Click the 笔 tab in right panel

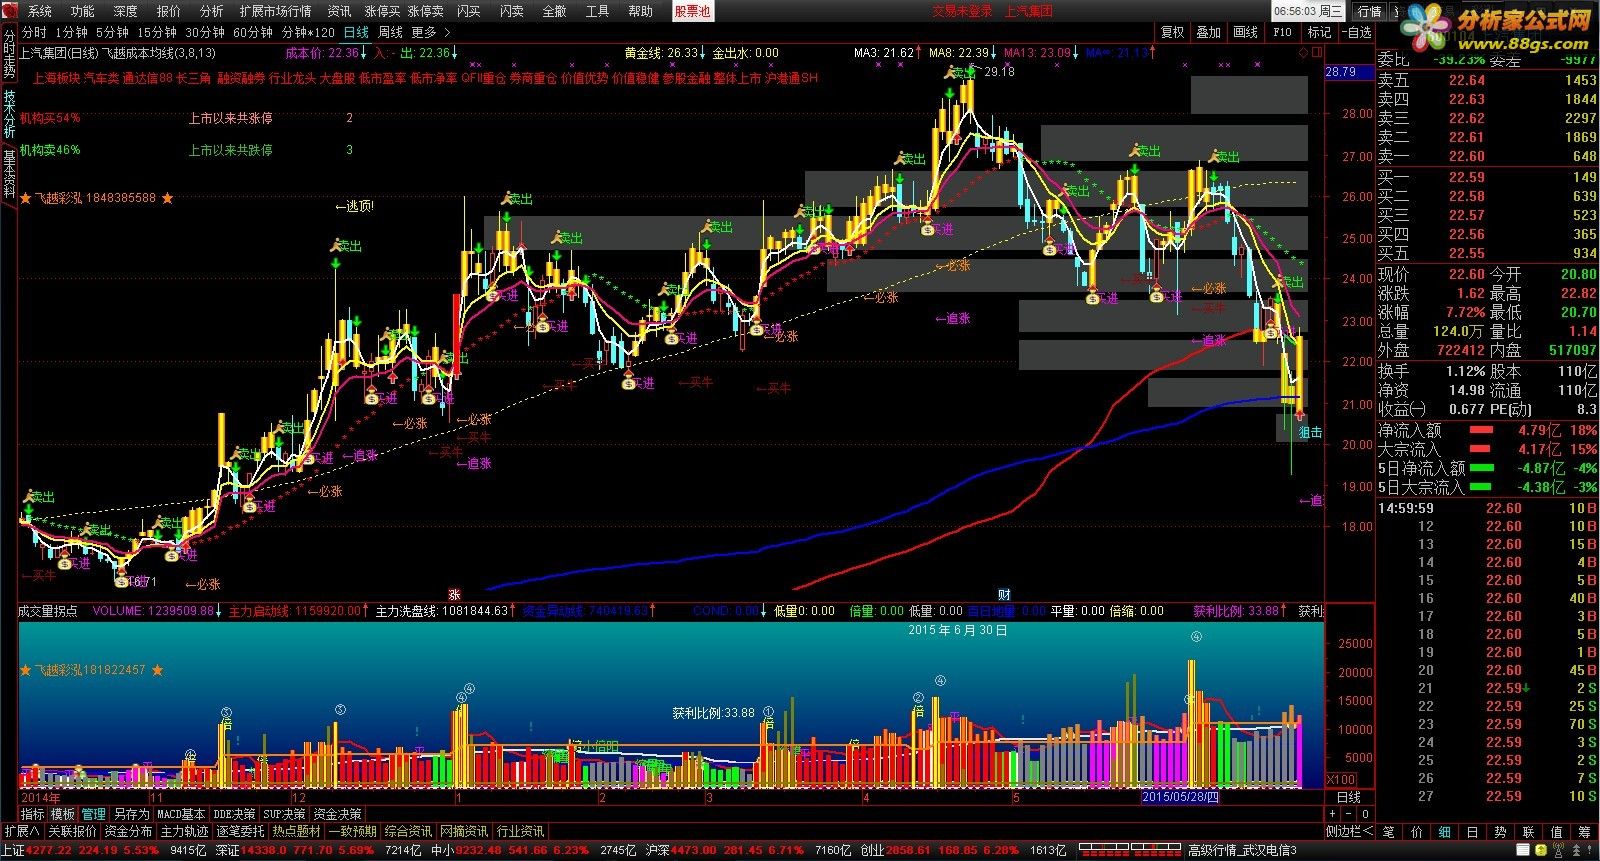pos(1389,831)
